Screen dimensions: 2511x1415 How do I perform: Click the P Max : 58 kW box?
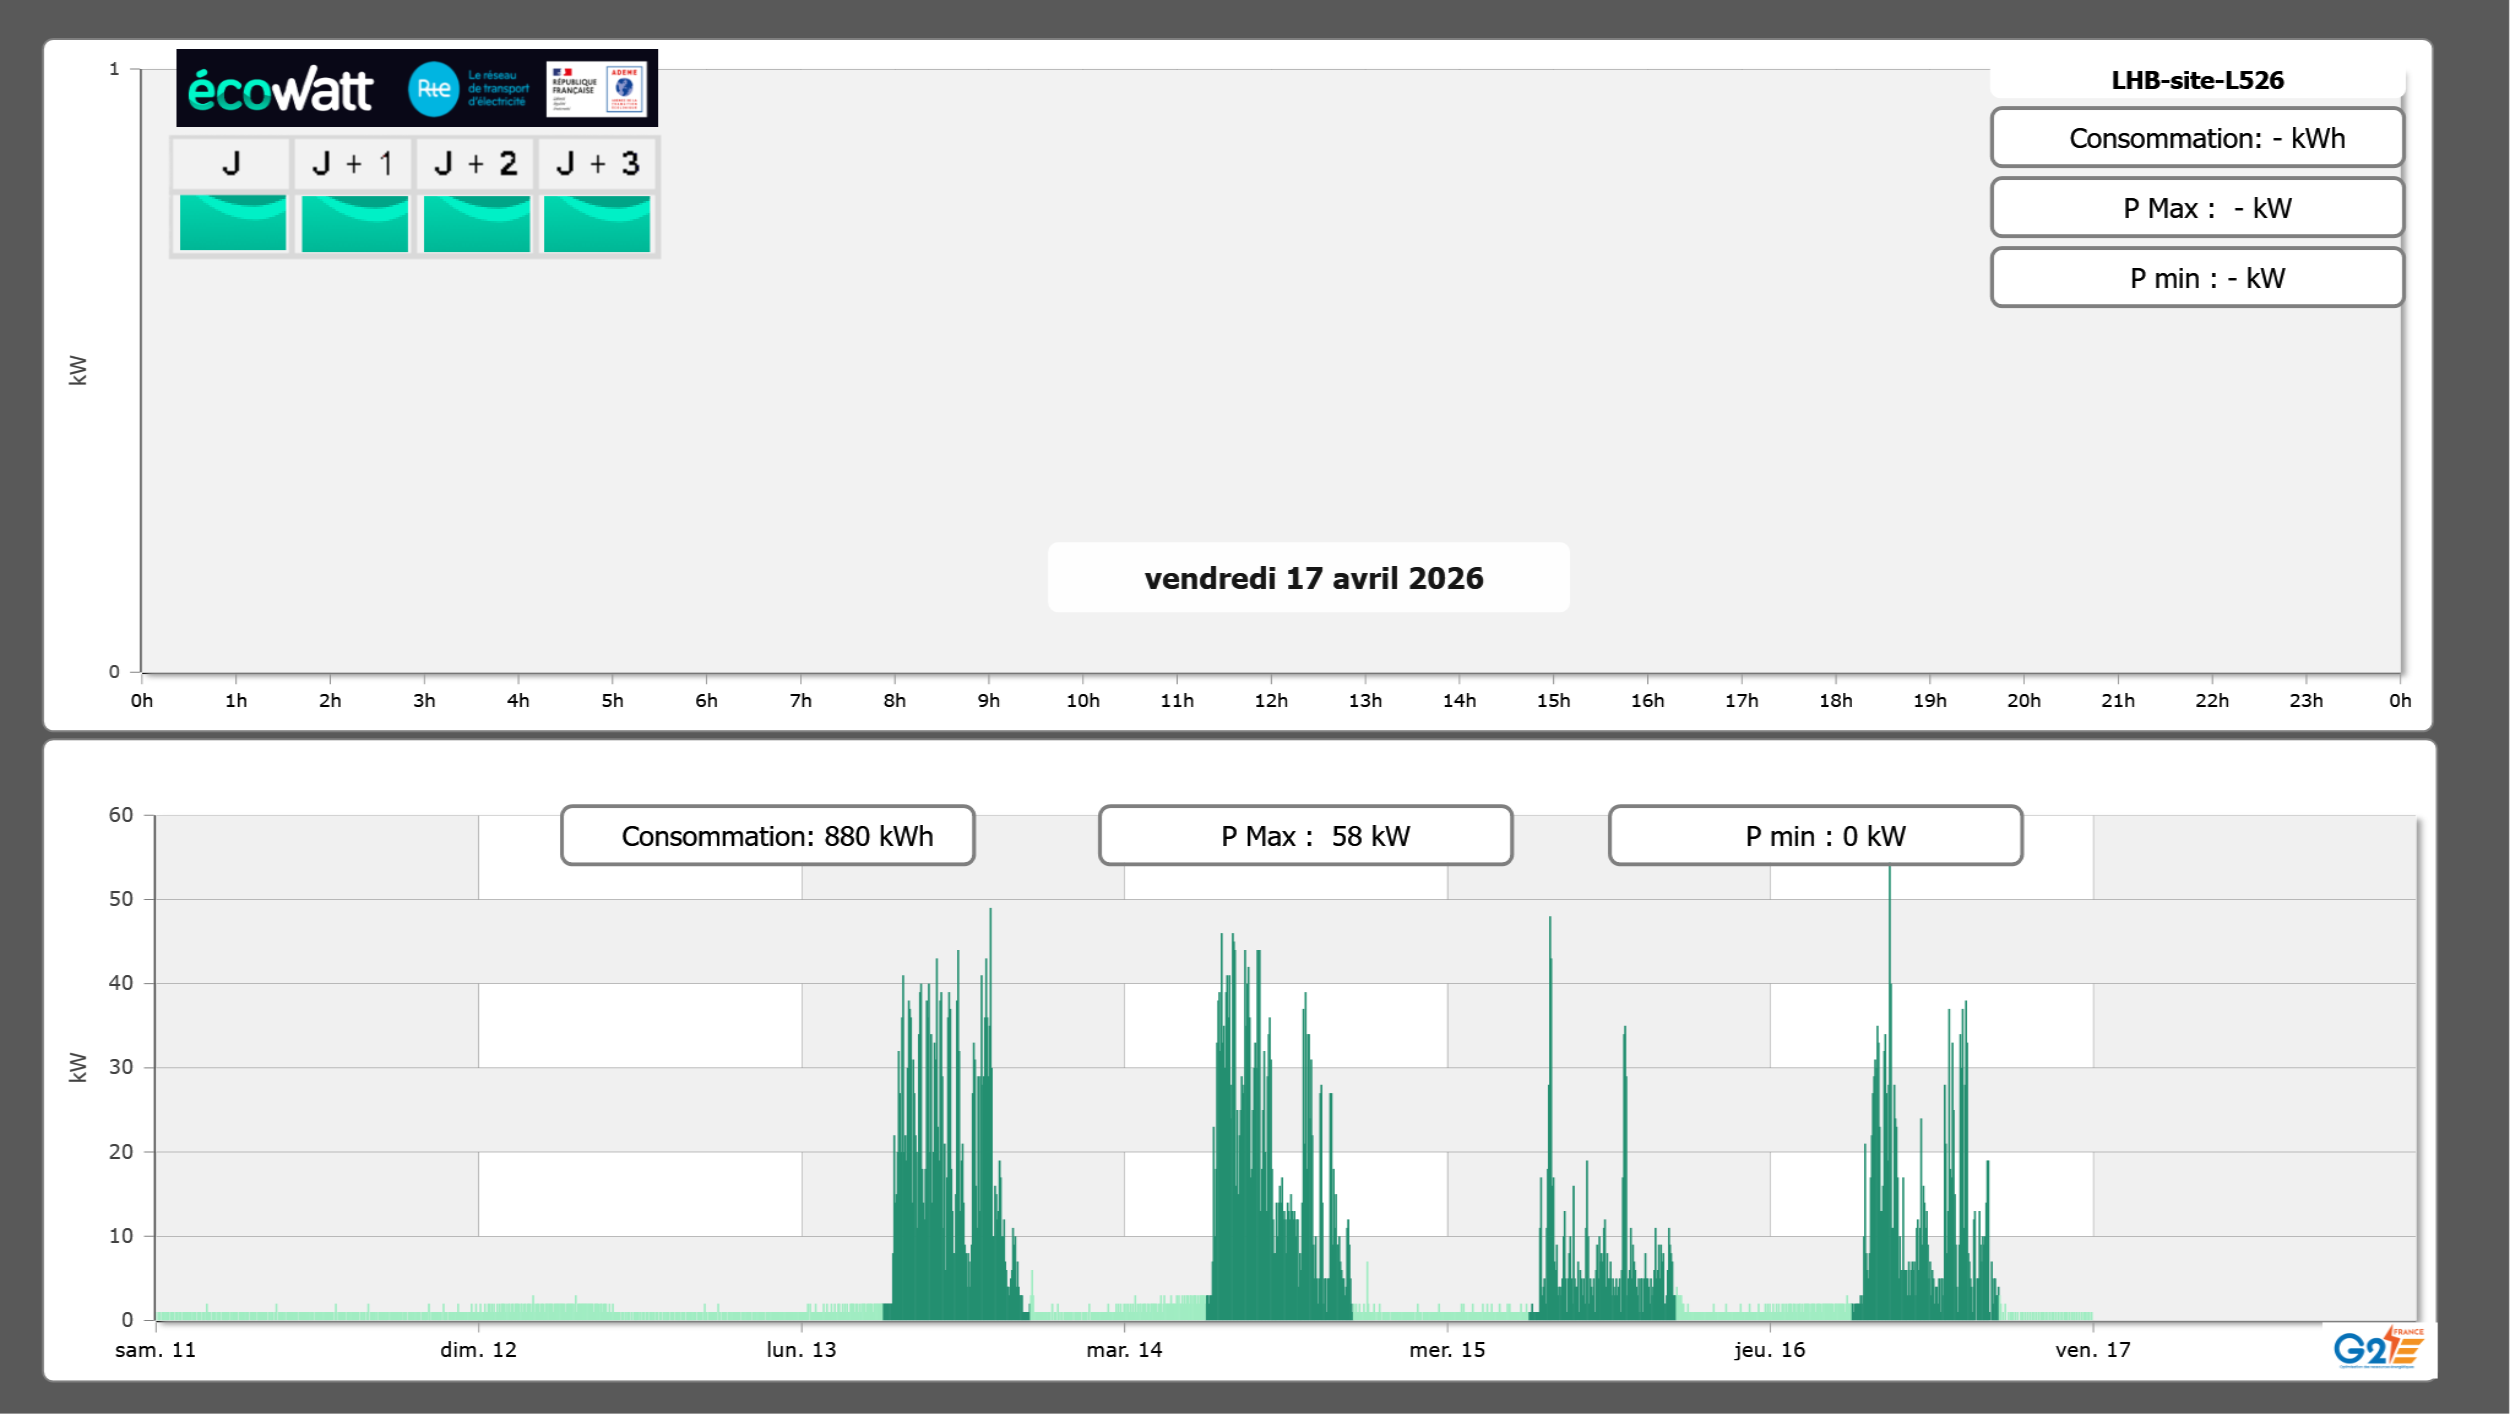(1305, 835)
